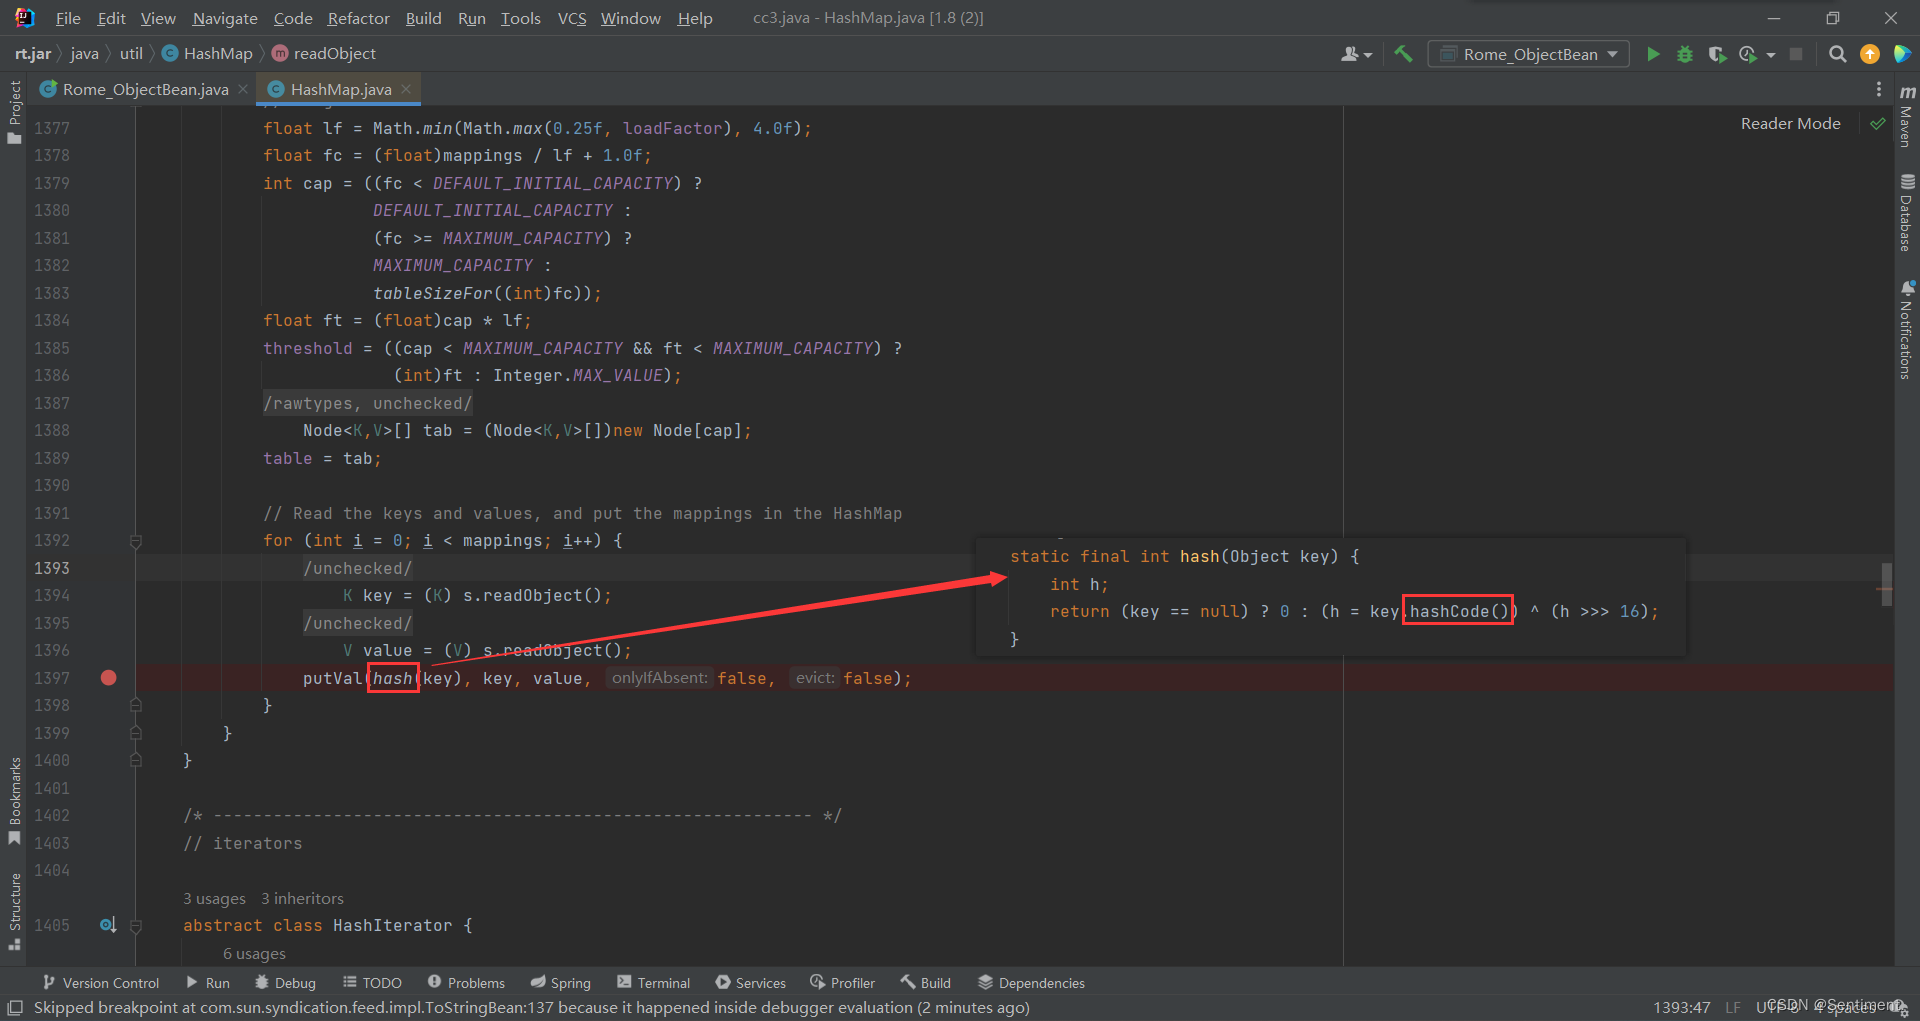Open the File menu

click(x=68, y=18)
